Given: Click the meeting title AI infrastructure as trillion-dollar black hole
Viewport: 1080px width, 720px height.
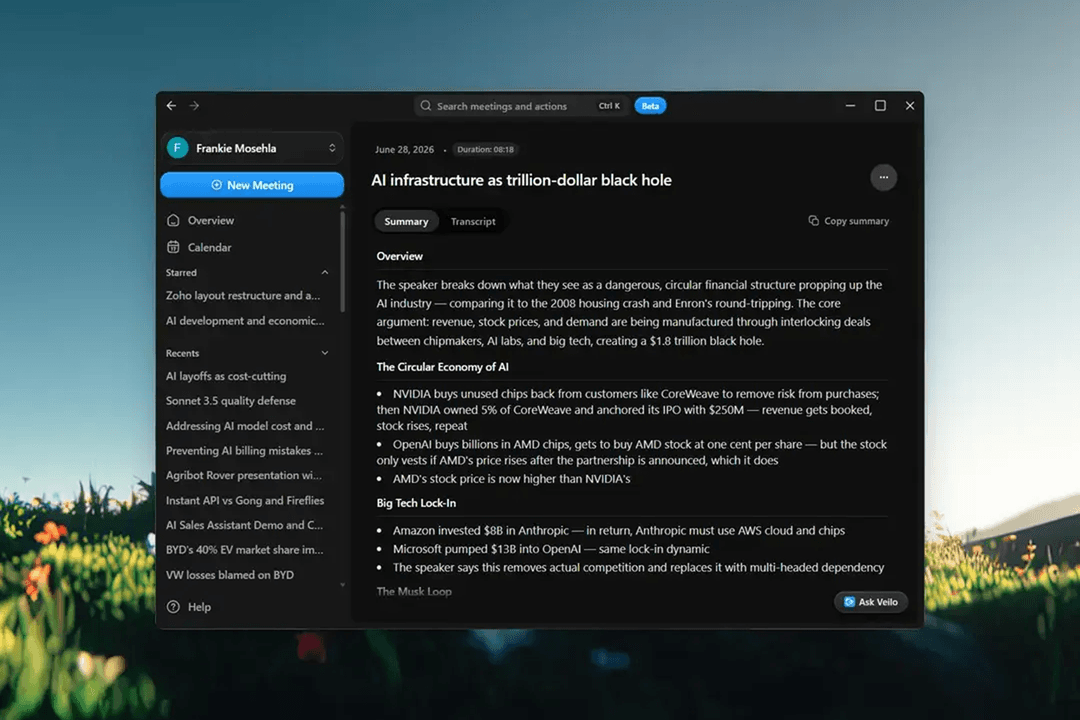Looking at the screenshot, I should pos(521,180).
